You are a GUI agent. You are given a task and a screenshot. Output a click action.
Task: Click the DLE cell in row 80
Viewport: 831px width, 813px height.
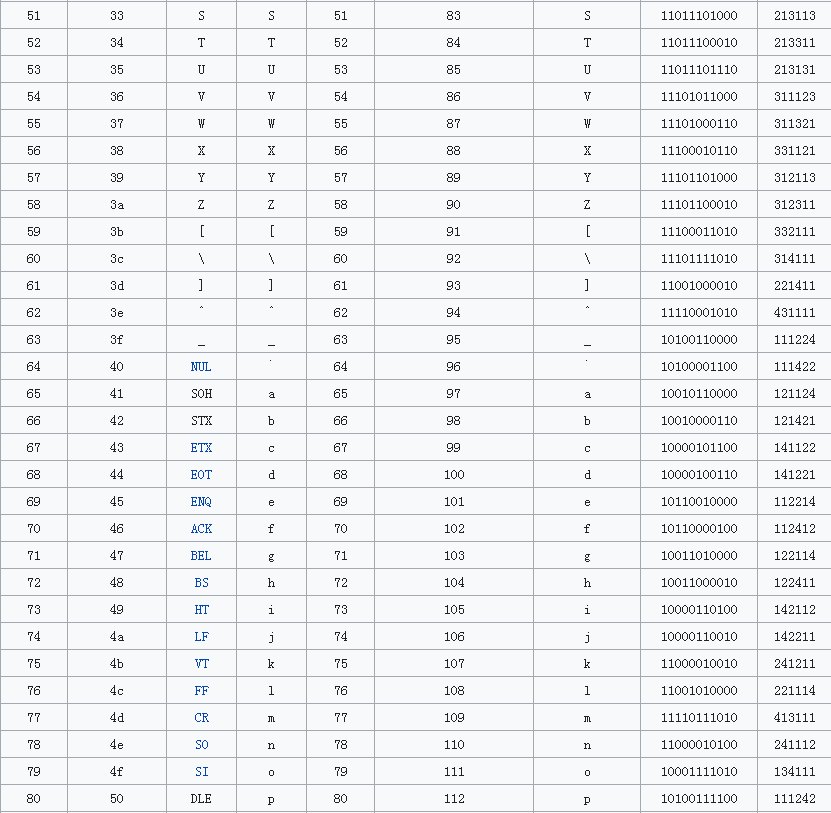201,799
